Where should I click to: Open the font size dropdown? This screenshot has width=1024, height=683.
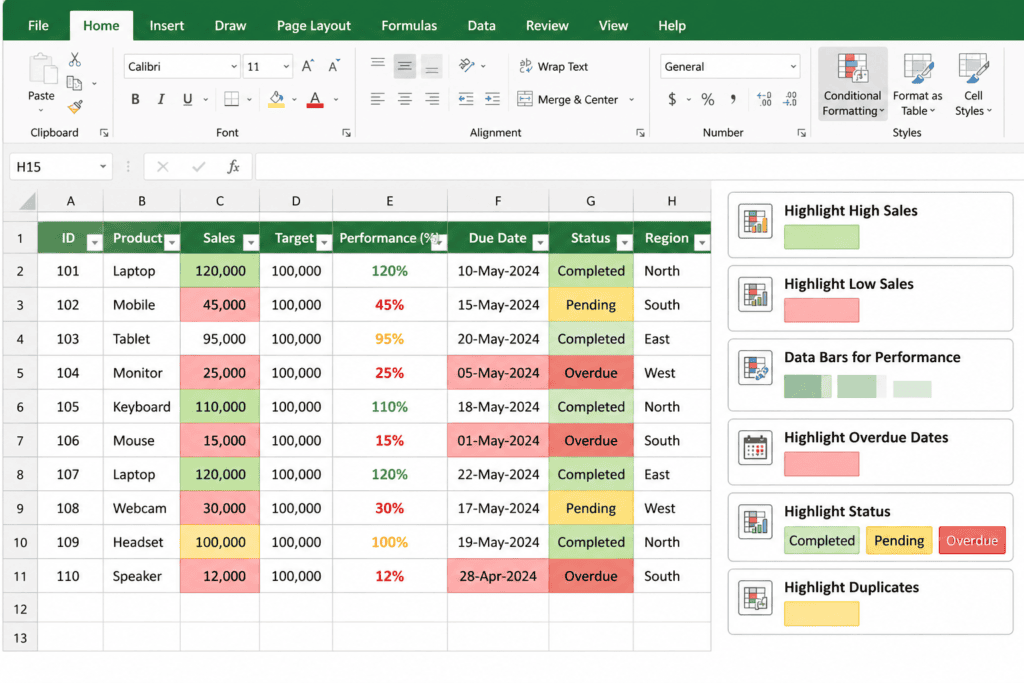[286, 67]
